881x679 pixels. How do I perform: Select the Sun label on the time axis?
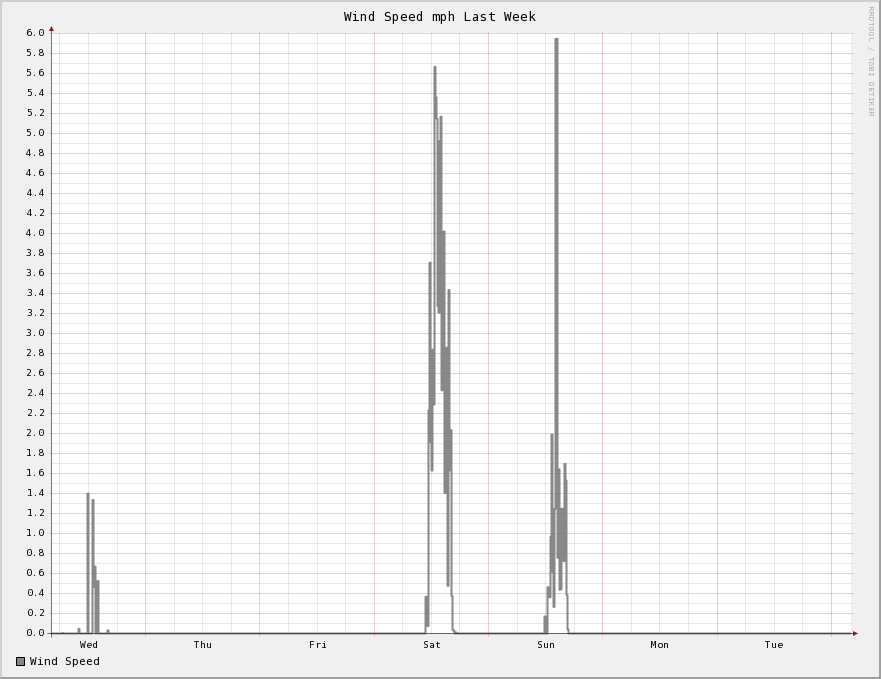(x=546, y=645)
